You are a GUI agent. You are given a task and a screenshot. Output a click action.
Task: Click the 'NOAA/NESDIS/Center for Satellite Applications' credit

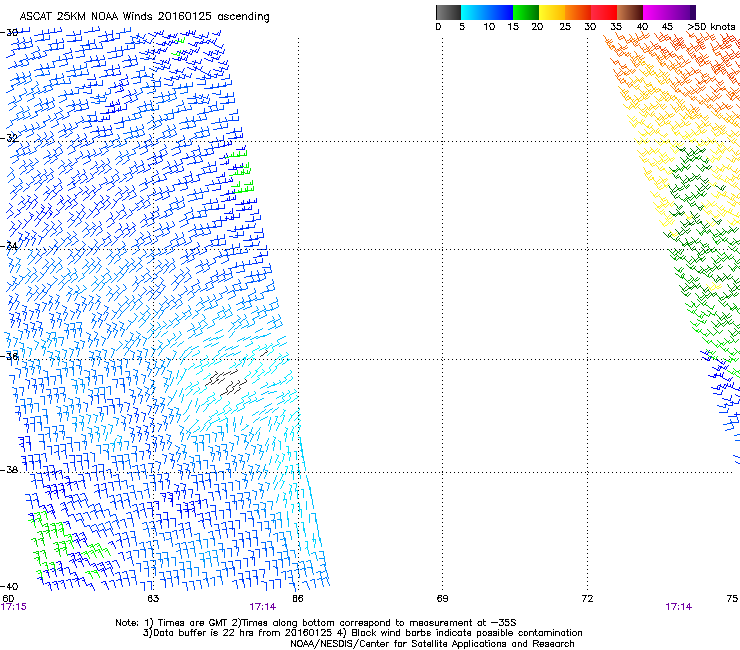click(432, 644)
